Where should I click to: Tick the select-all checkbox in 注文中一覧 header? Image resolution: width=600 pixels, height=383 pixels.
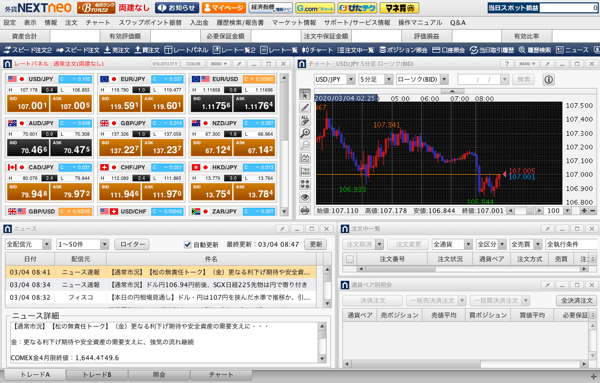coord(349,259)
